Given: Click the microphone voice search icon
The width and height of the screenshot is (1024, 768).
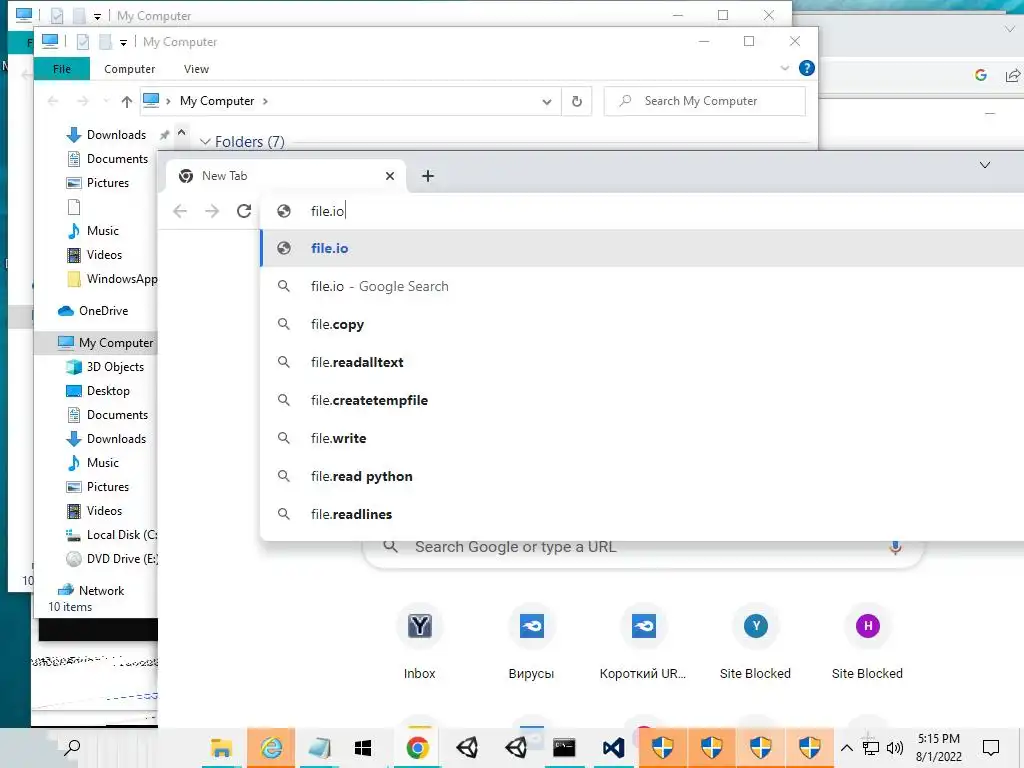Looking at the screenshot, I should pos(895,547).
